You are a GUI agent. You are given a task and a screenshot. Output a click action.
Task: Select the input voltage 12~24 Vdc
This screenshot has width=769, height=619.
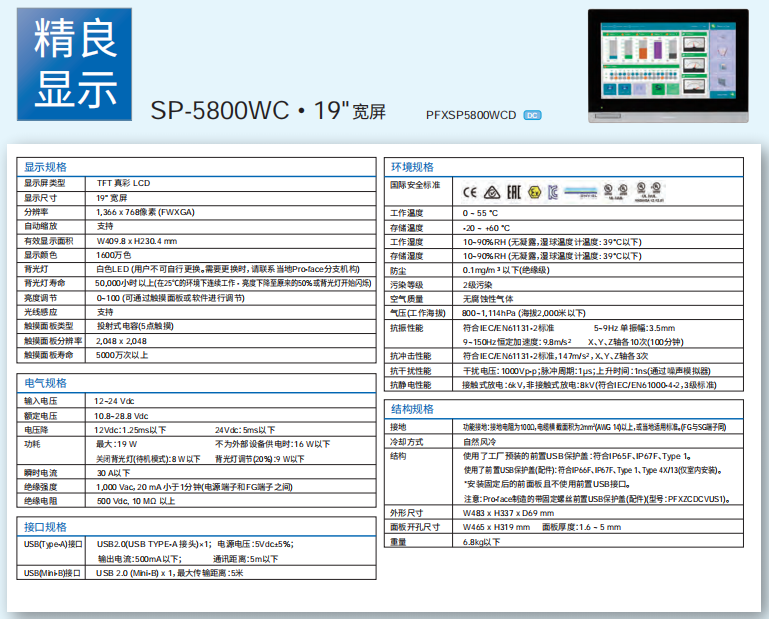click(x=114, y=401)
